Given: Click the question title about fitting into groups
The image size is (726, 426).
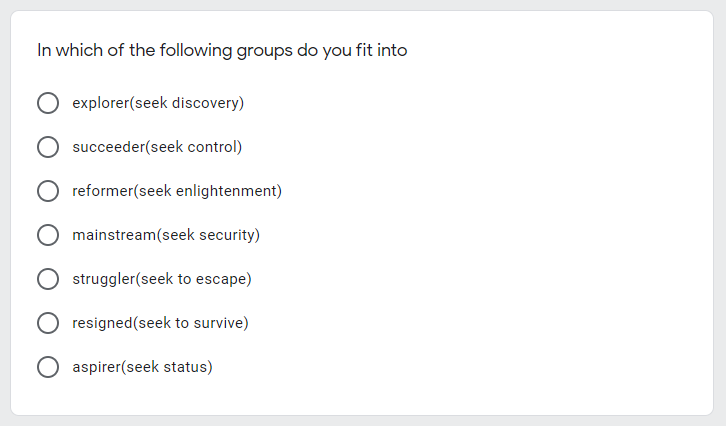Looking at the screenshot, I should coord(222,50).
